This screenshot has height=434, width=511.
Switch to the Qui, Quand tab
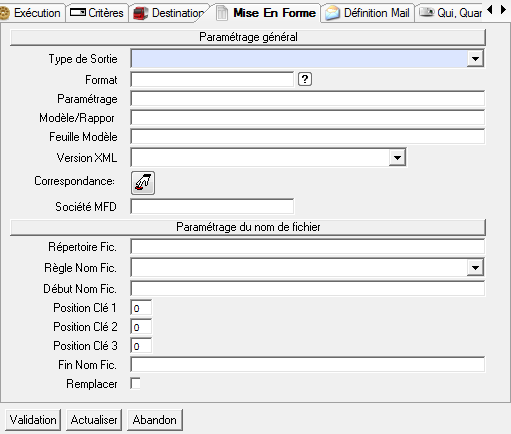[x=450, y=13]
